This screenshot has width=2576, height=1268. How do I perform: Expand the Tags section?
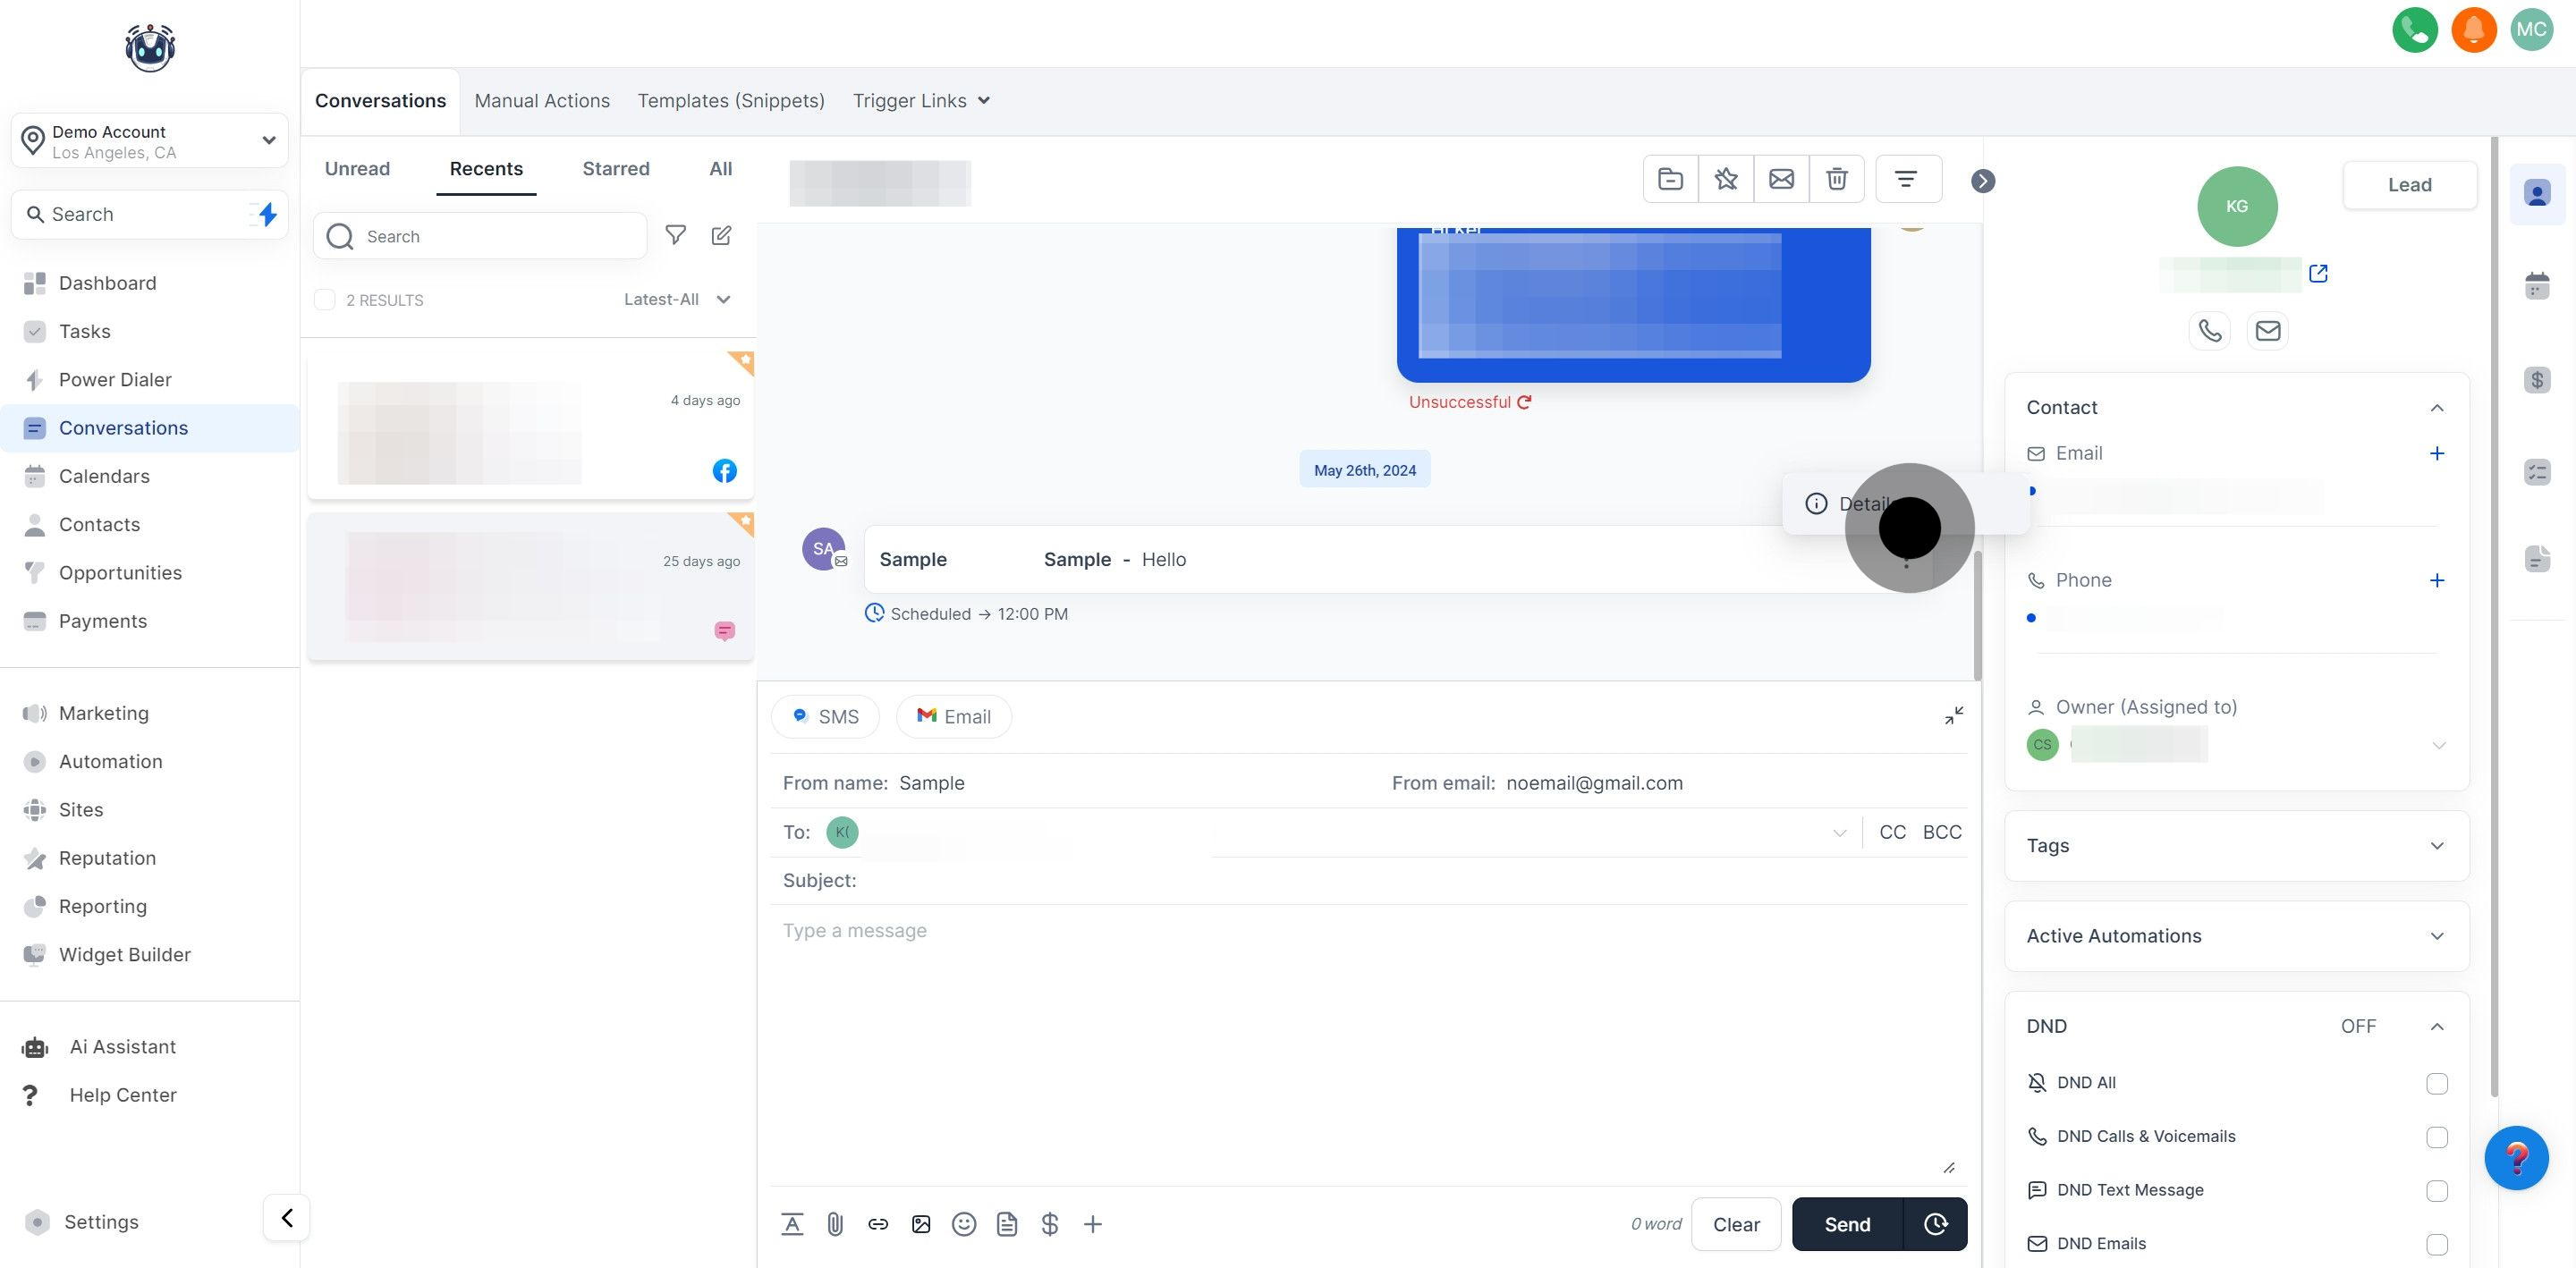coord(2436,846)
